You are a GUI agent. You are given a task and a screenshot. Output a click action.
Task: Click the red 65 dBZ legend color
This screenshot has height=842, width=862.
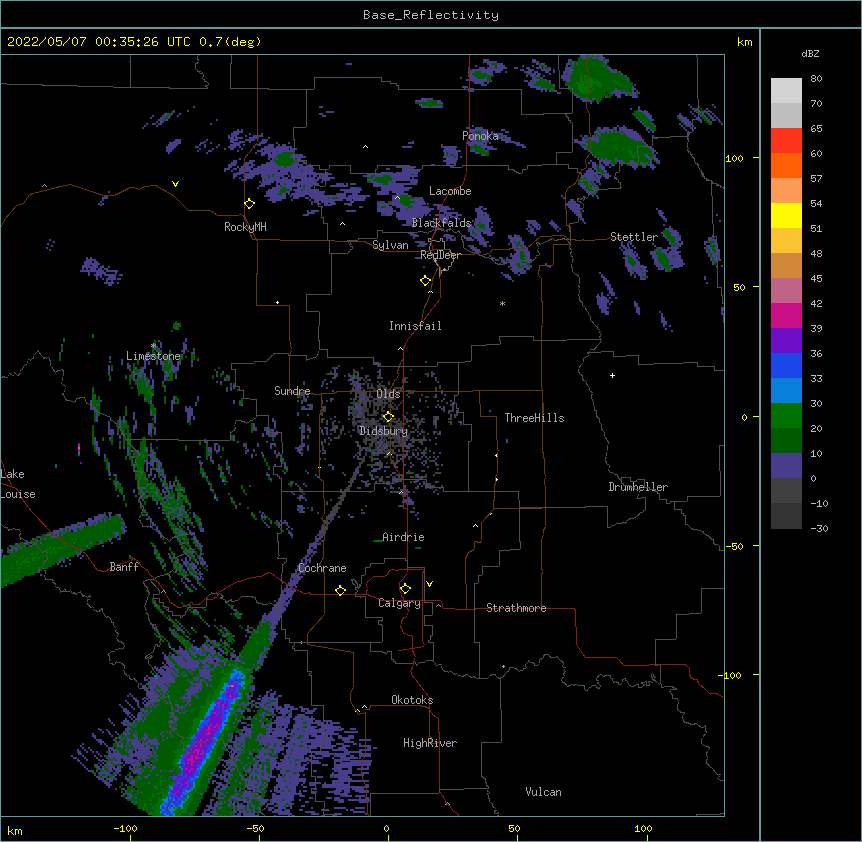[786, 141]
